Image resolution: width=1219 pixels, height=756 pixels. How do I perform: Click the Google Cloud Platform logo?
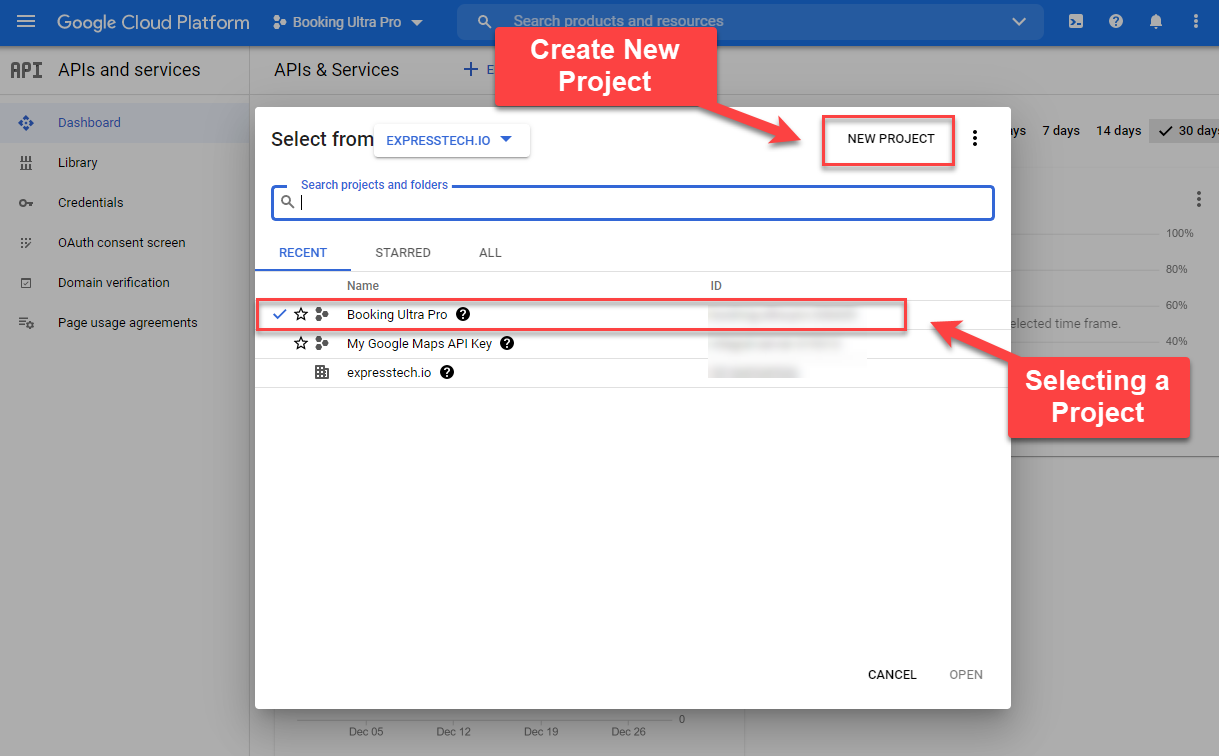point(153,22)
